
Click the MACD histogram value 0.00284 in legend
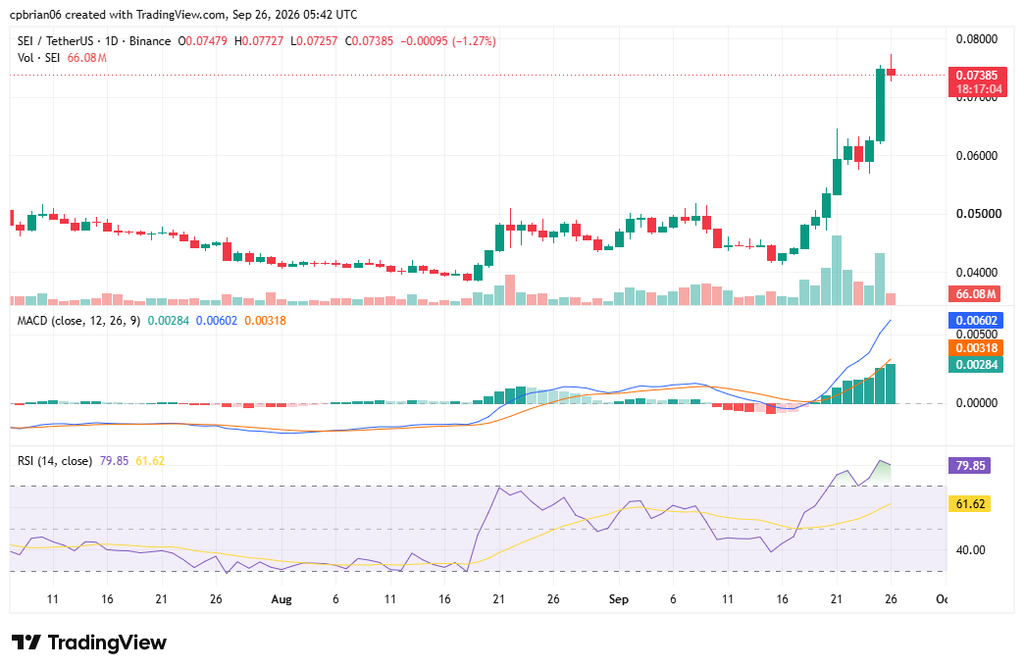(x=168, y=321)
